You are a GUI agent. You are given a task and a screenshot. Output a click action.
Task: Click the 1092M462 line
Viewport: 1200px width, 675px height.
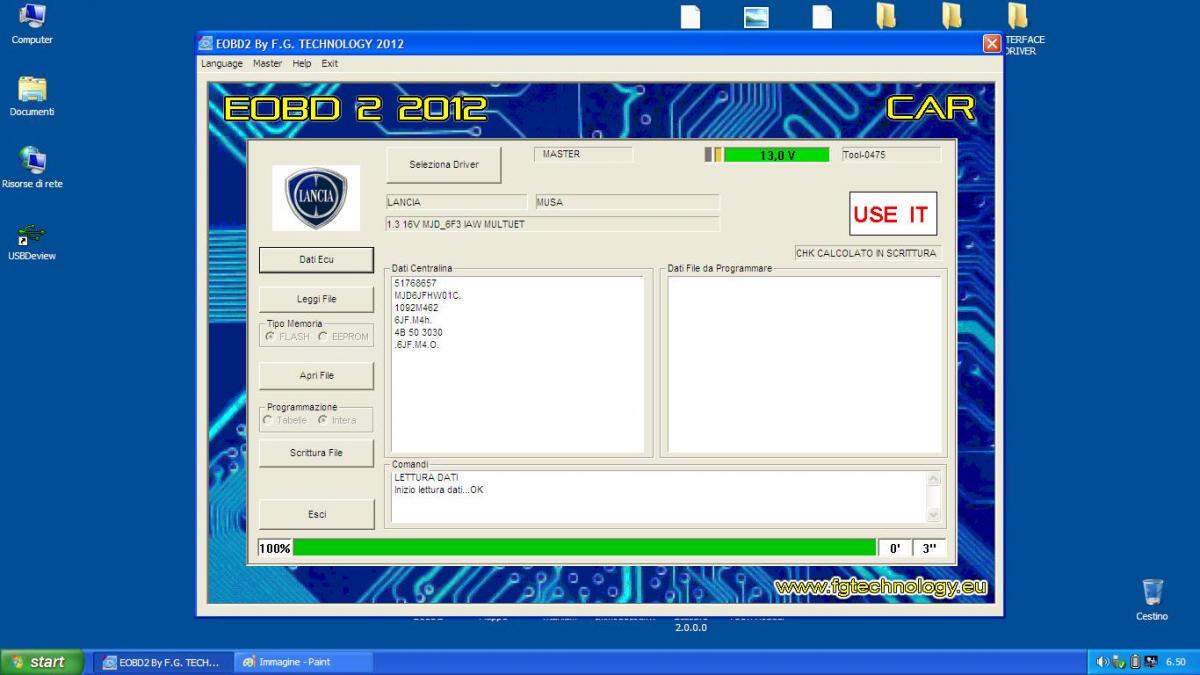click(x=416, y=308)
